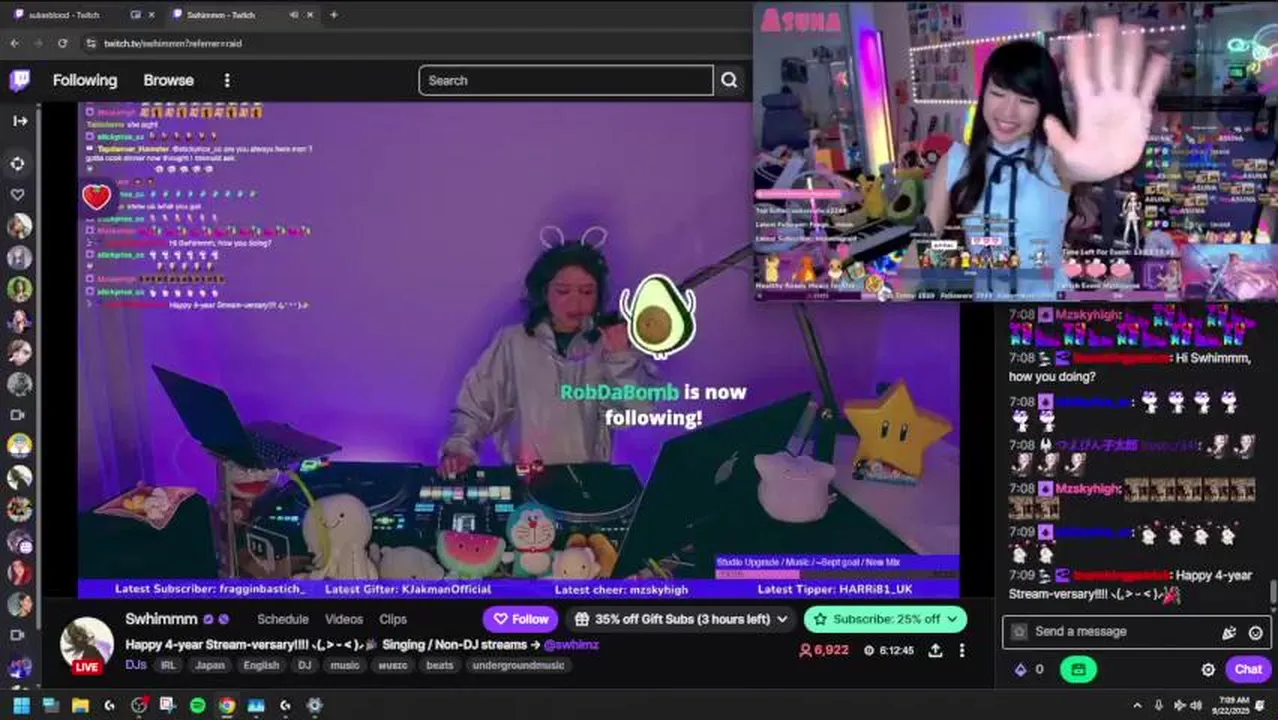
Task: Open Spotify from the taskbar
Action: pyautogui.click(x=198, y=705)
